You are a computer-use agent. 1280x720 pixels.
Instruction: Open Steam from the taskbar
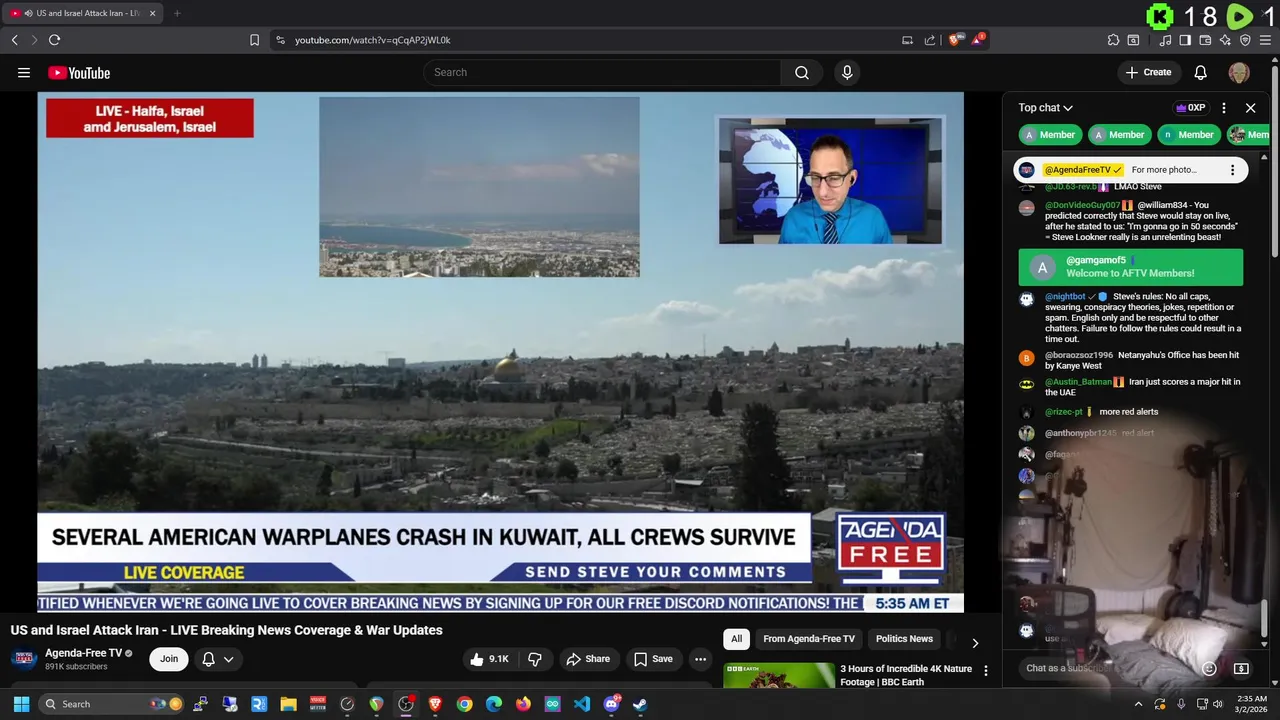click(x=640, y=704)
